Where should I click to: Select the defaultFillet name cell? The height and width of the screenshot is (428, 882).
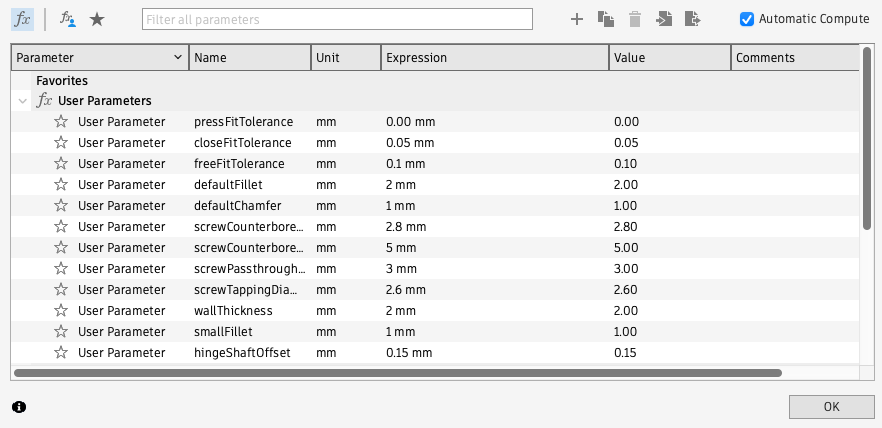pyautogui.click(x=250, y=184)
